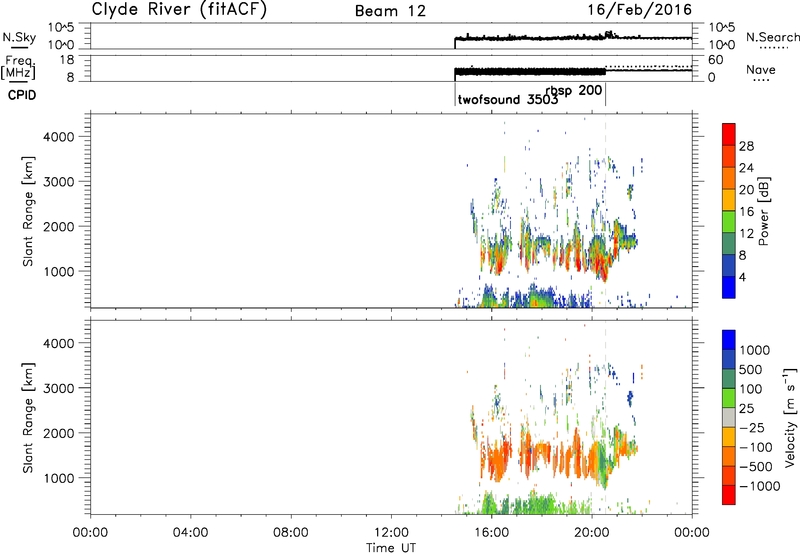
Task: Click the 'N.Search' legend label
Action: point(772,37)
